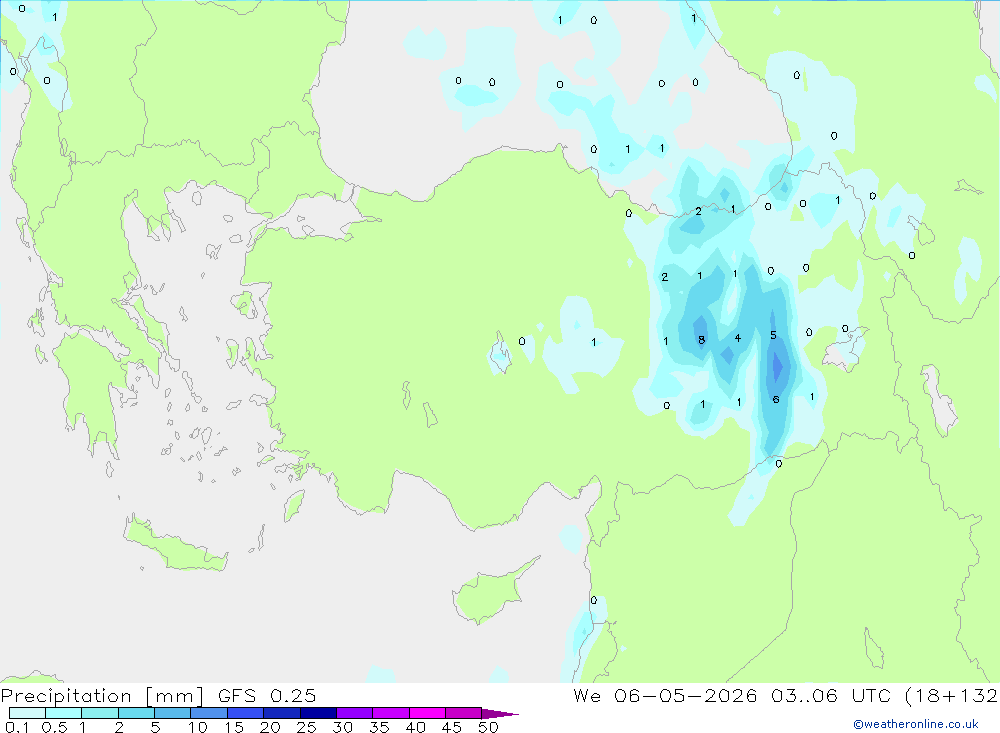Screen dimensions: 1000x733
Task: Click the over-50 mm arrow tip of legend
Action: tap(500, 713)
